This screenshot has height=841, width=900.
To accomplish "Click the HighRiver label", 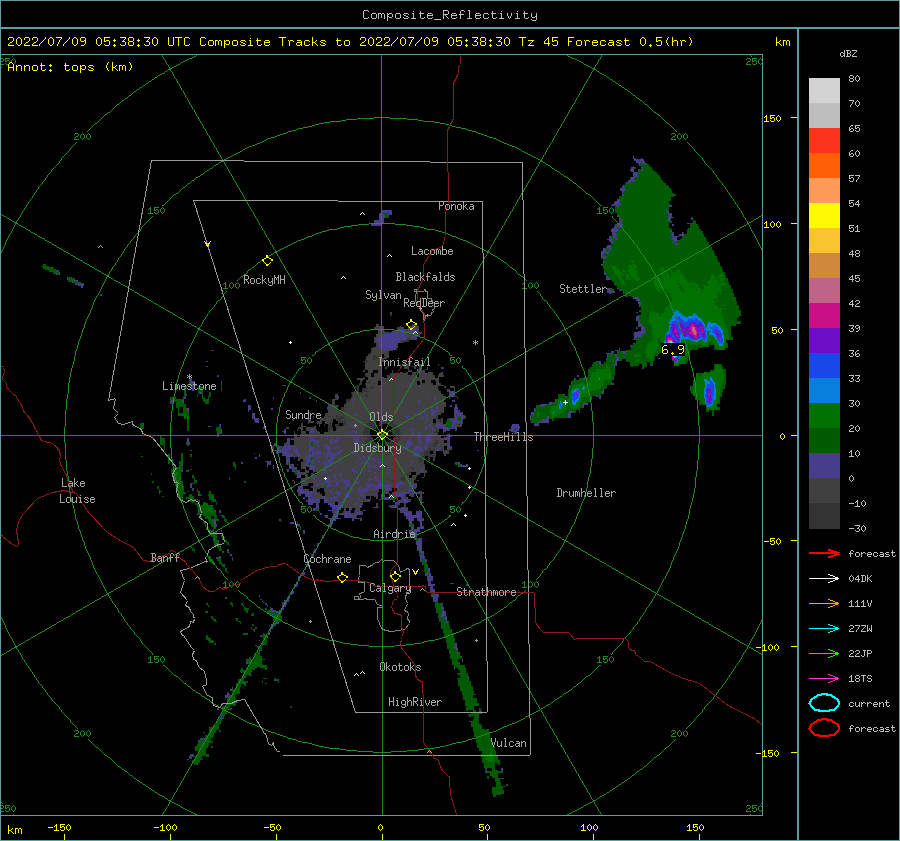I will click(415, 702).
